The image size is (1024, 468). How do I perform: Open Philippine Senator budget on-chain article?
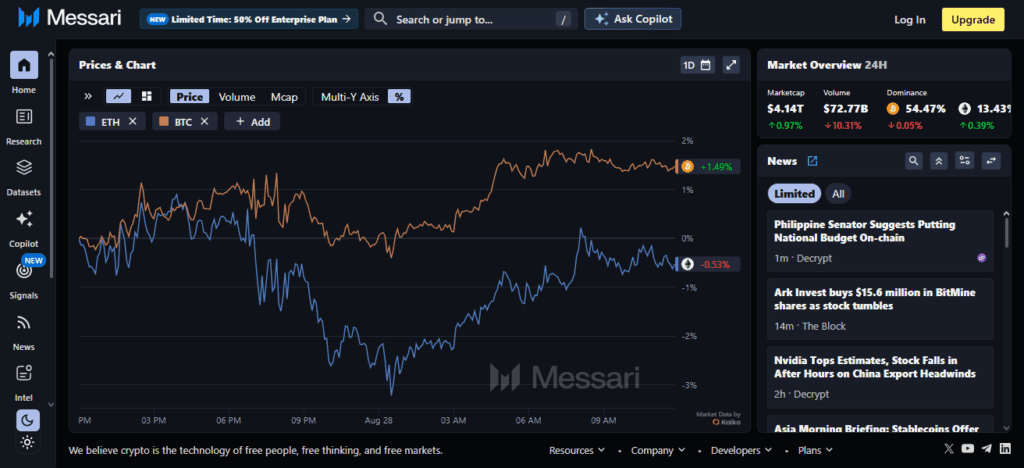pos(880,242)
